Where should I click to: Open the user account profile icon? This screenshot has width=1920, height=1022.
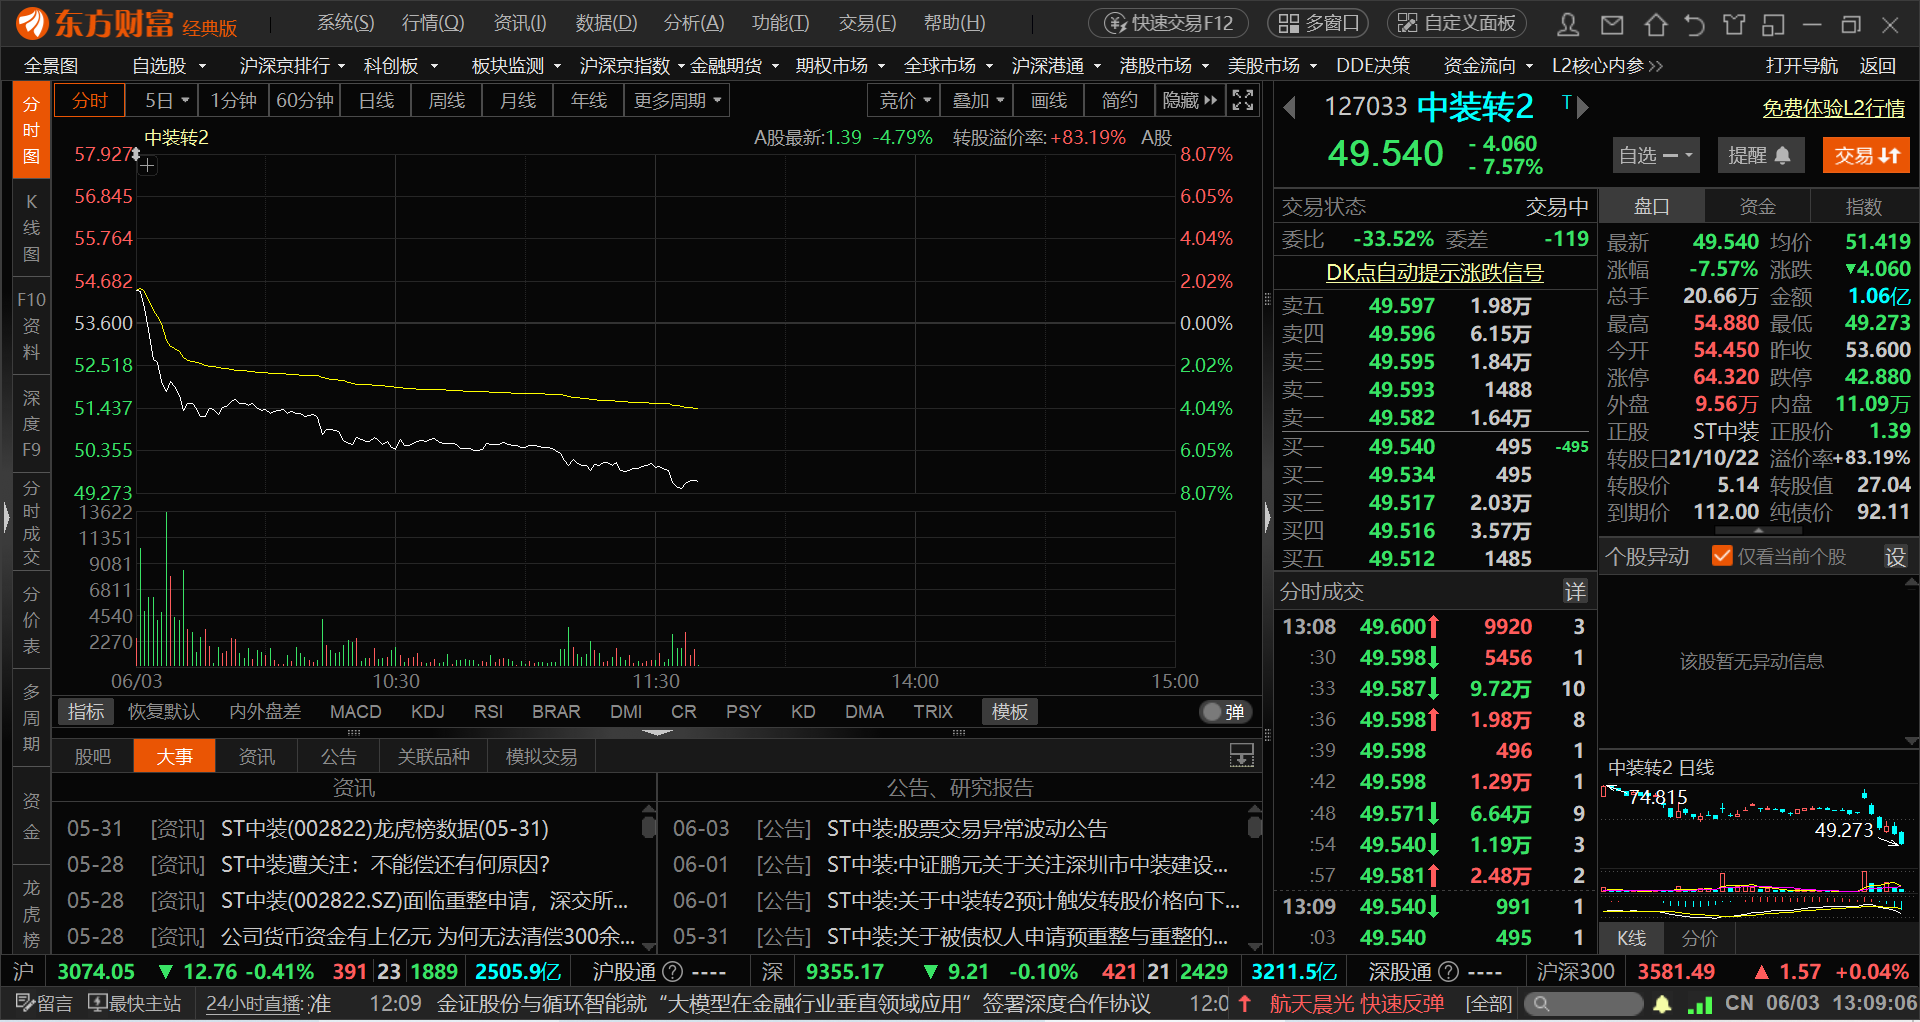tap(1568, 24)
